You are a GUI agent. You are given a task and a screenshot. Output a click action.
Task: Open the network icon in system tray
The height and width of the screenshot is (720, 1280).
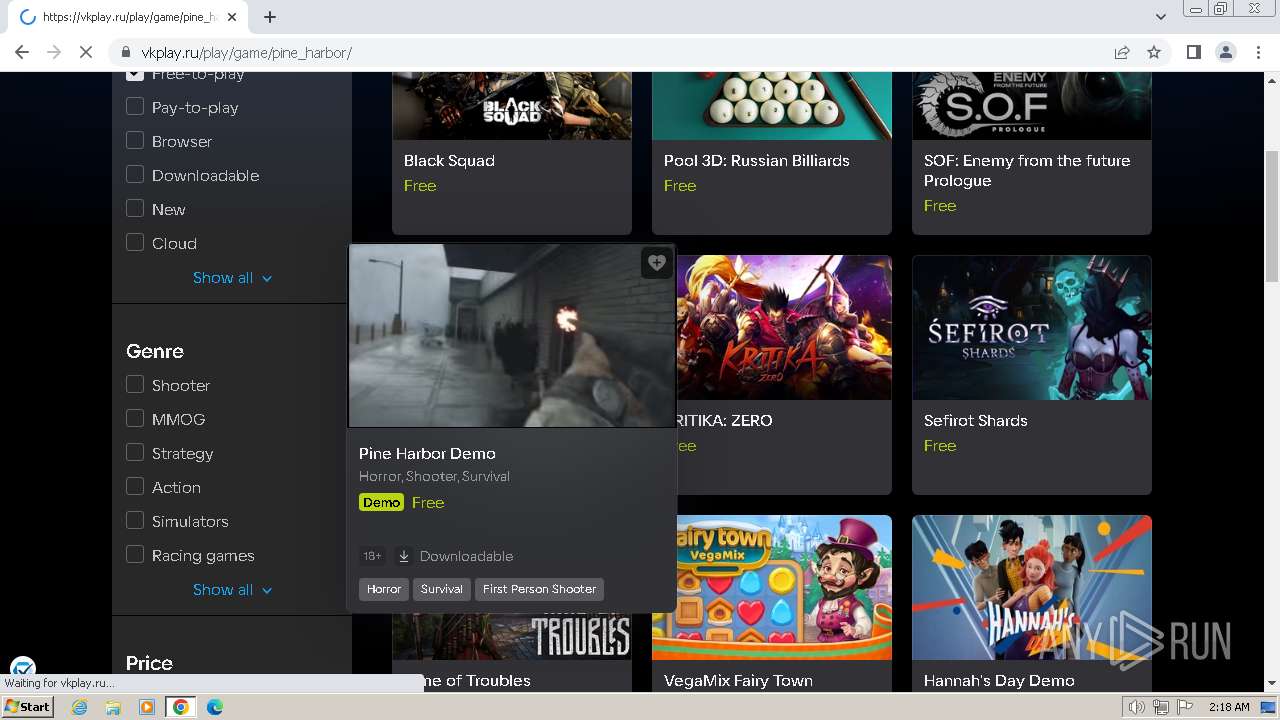click(1161, 707)
